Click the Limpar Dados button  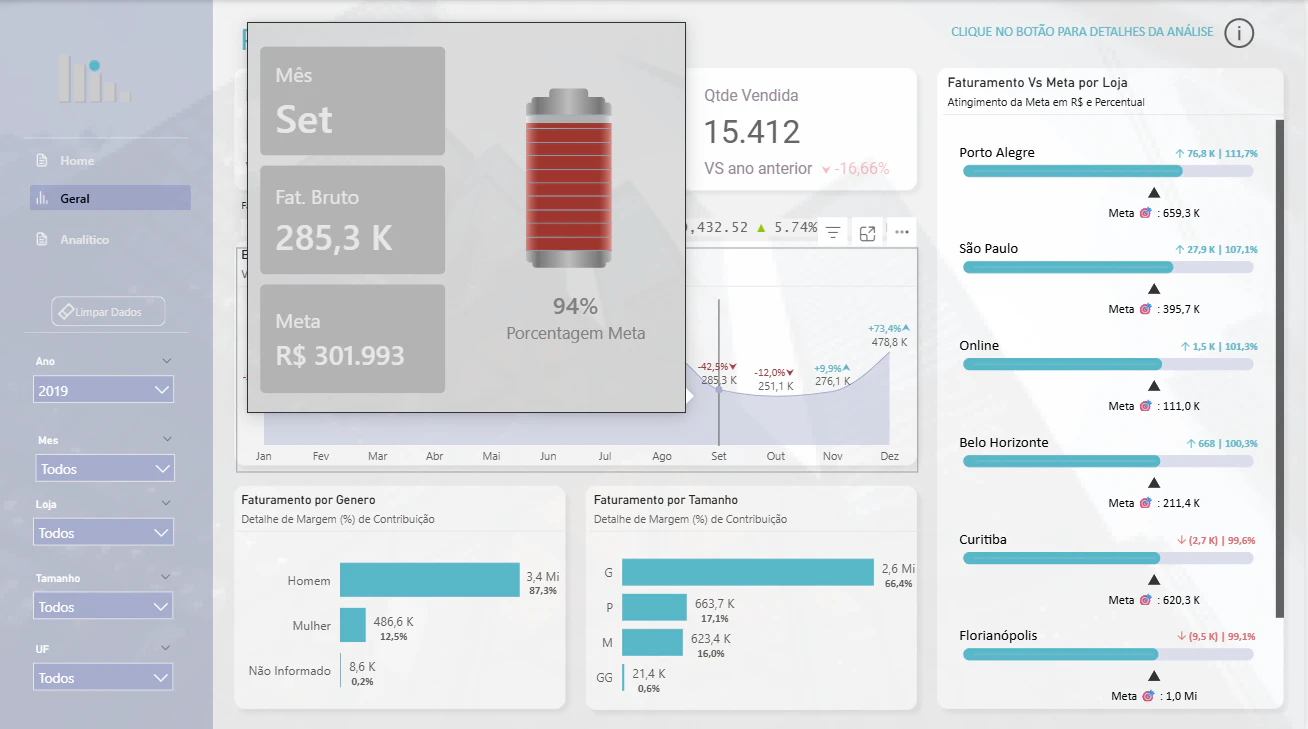click(x=108, y=312)
